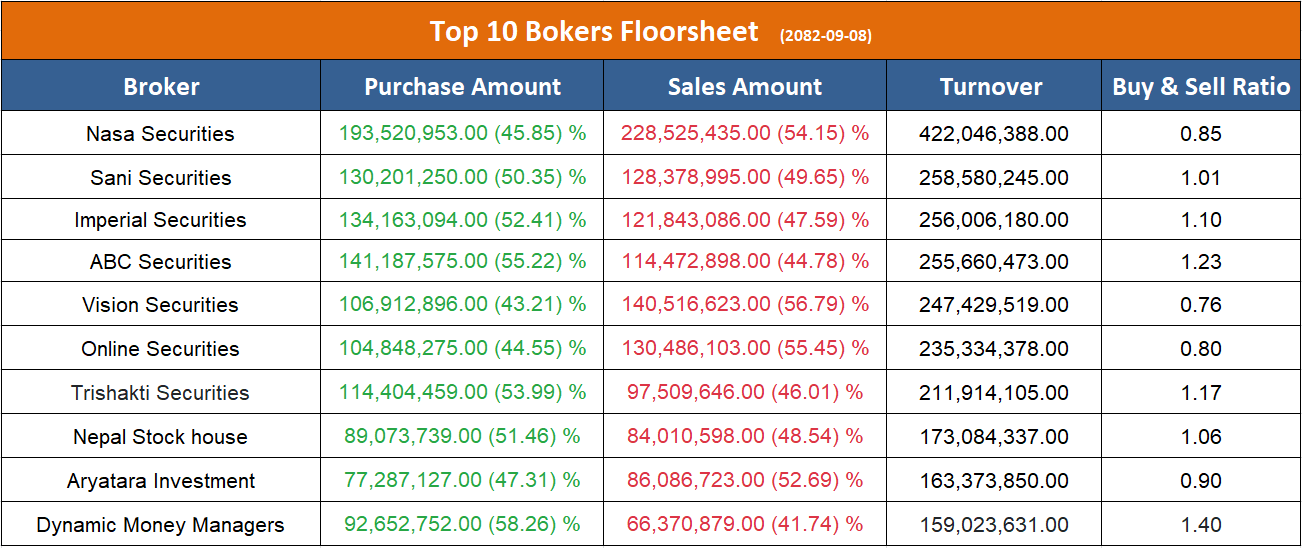This screenshot has width=1302, height=548.
Task: Click the Top 10 Bokers Floorsheet title
Action: point(594,32)
